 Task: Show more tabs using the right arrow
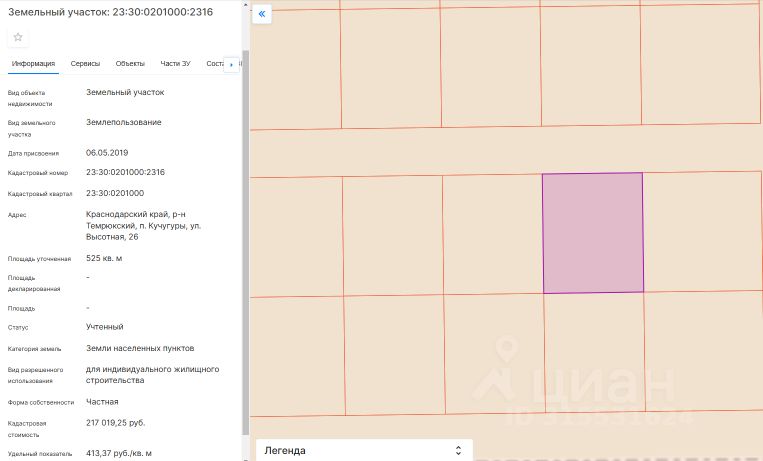(x=231, y=64)
